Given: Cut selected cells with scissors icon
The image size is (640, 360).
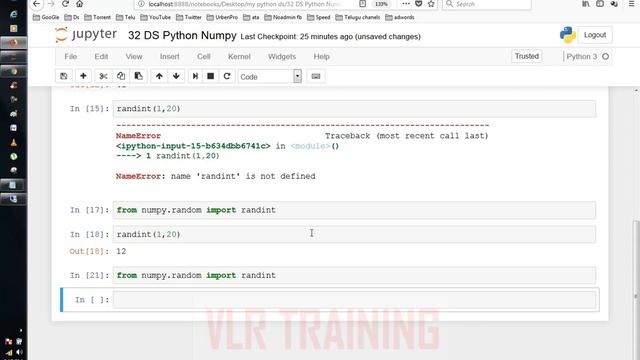Looking at the screenshot, I should (x=103, y=76).
